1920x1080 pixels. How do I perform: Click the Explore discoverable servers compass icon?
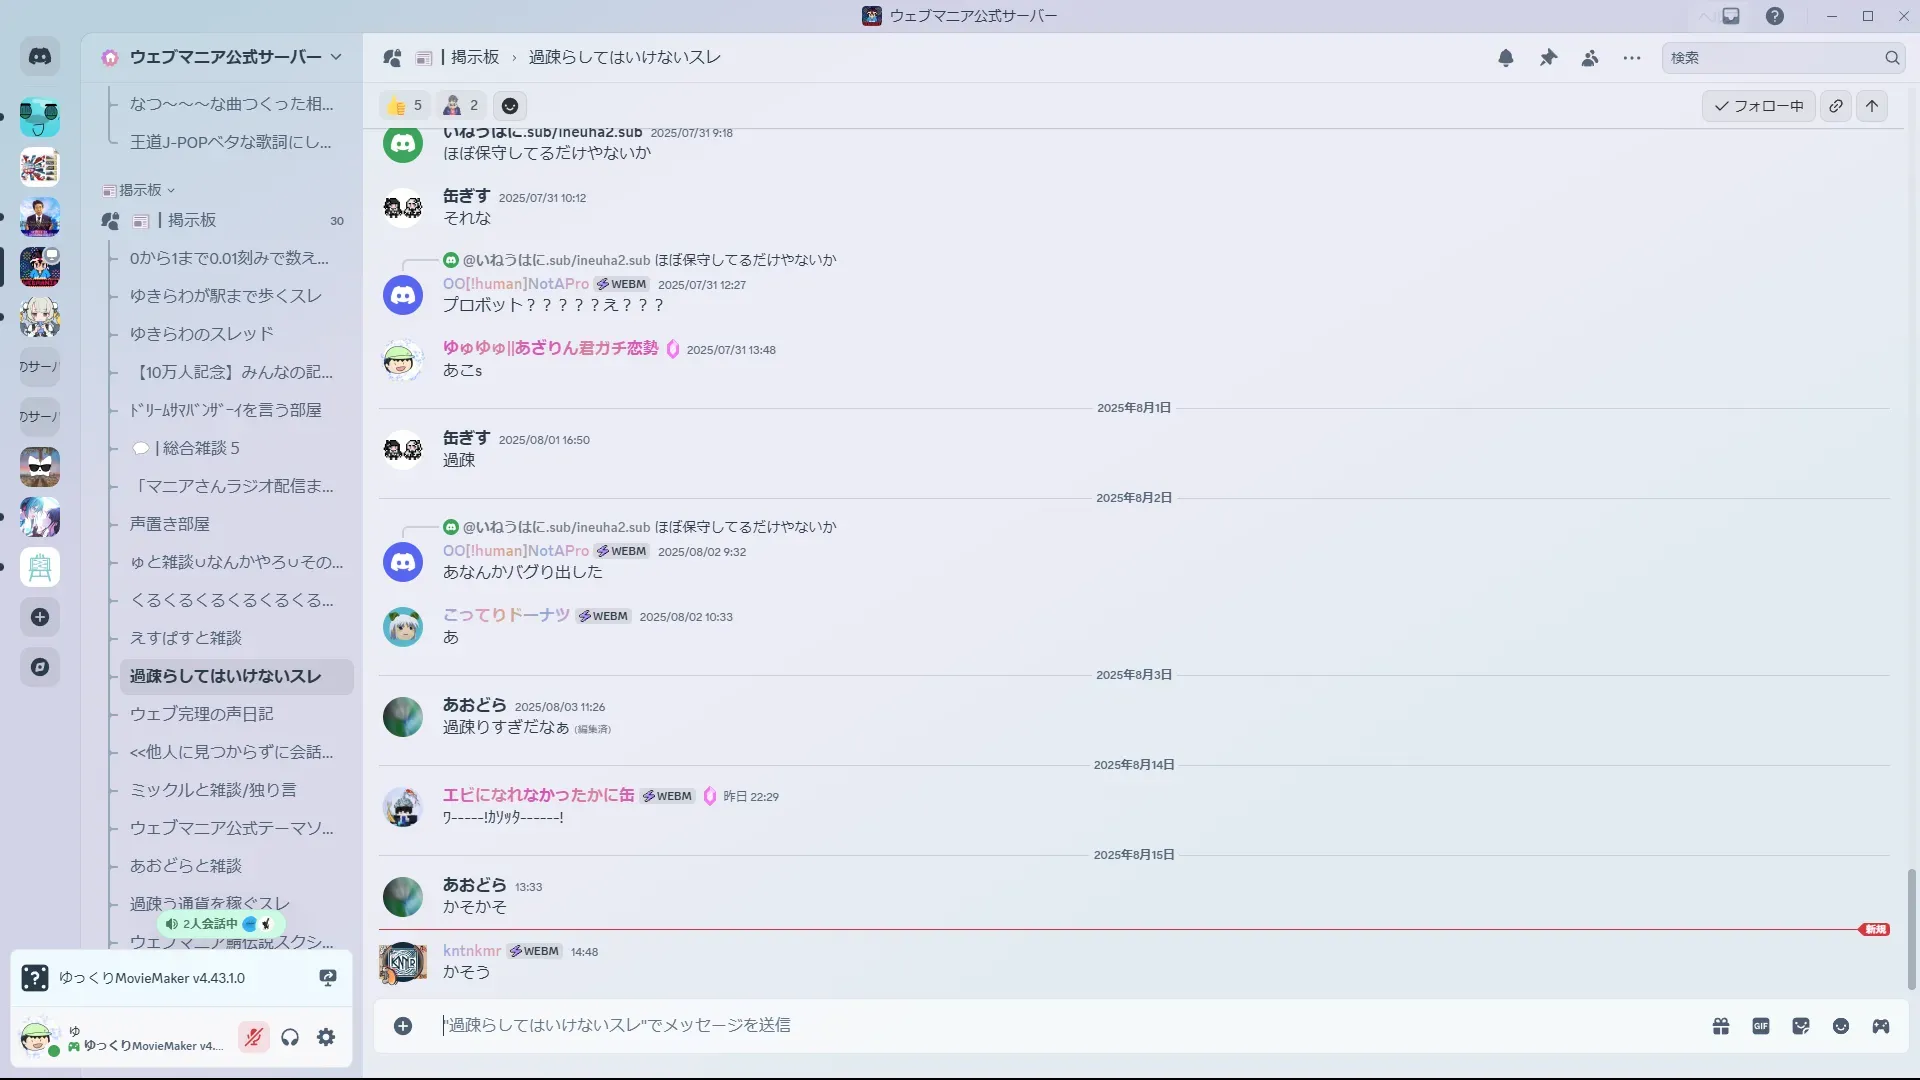(x=40, y=667)
